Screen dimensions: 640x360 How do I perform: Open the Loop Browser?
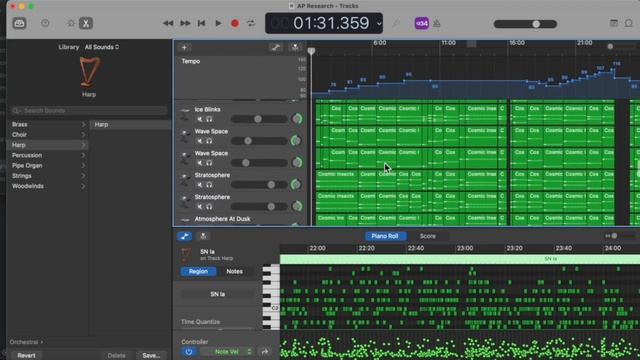point(629,23)
